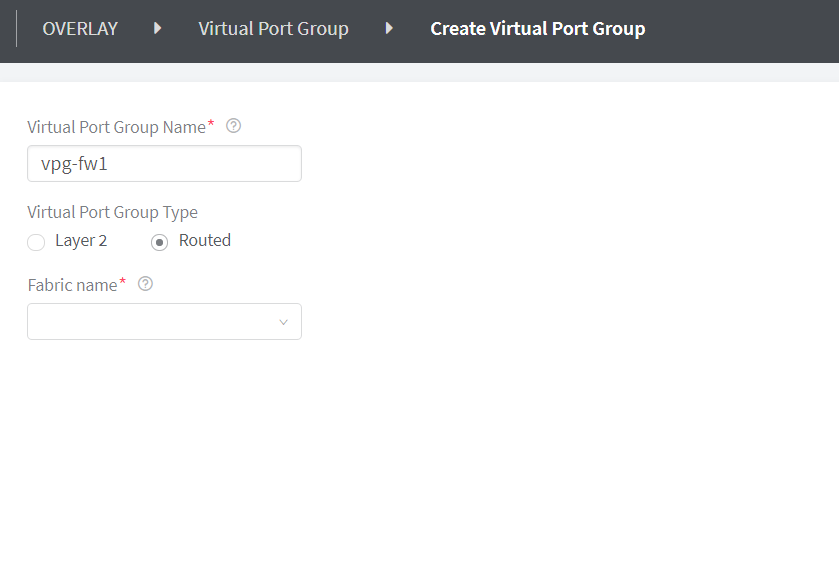This screenshot has width=839, height=573.
Task: Click the breadcrumb arrow after OVERLAY
Action: (x=158, y=29)
